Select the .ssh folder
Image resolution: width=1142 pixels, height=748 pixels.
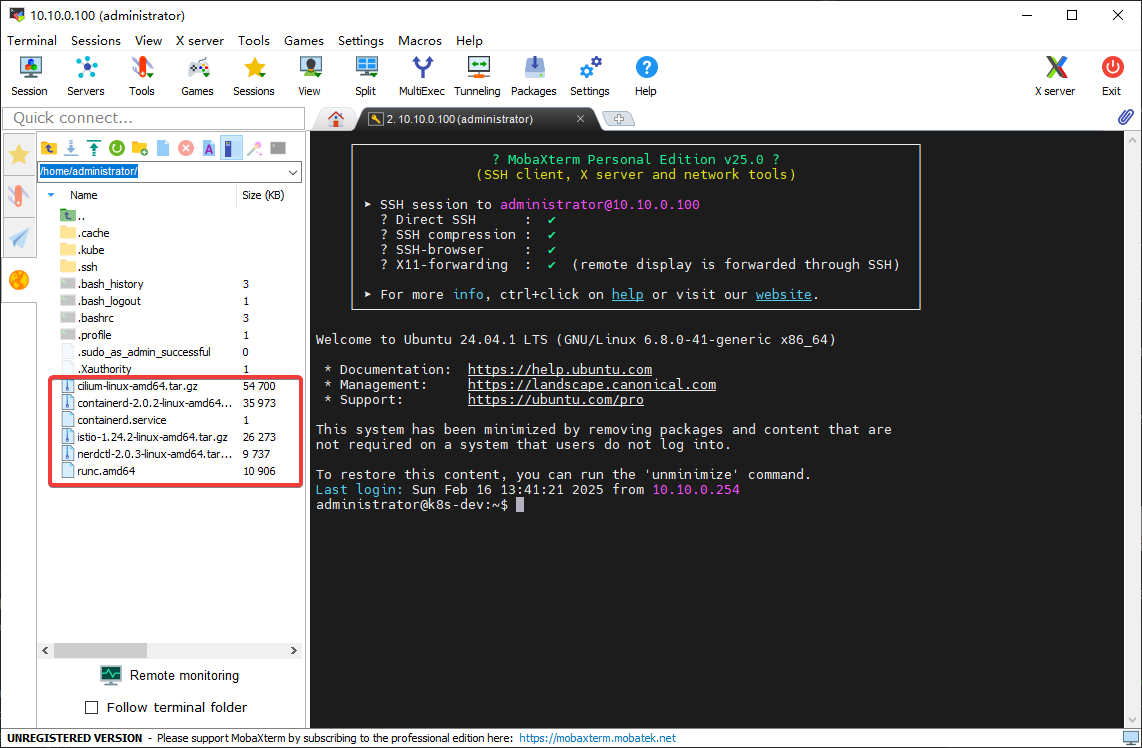(87, 267)
